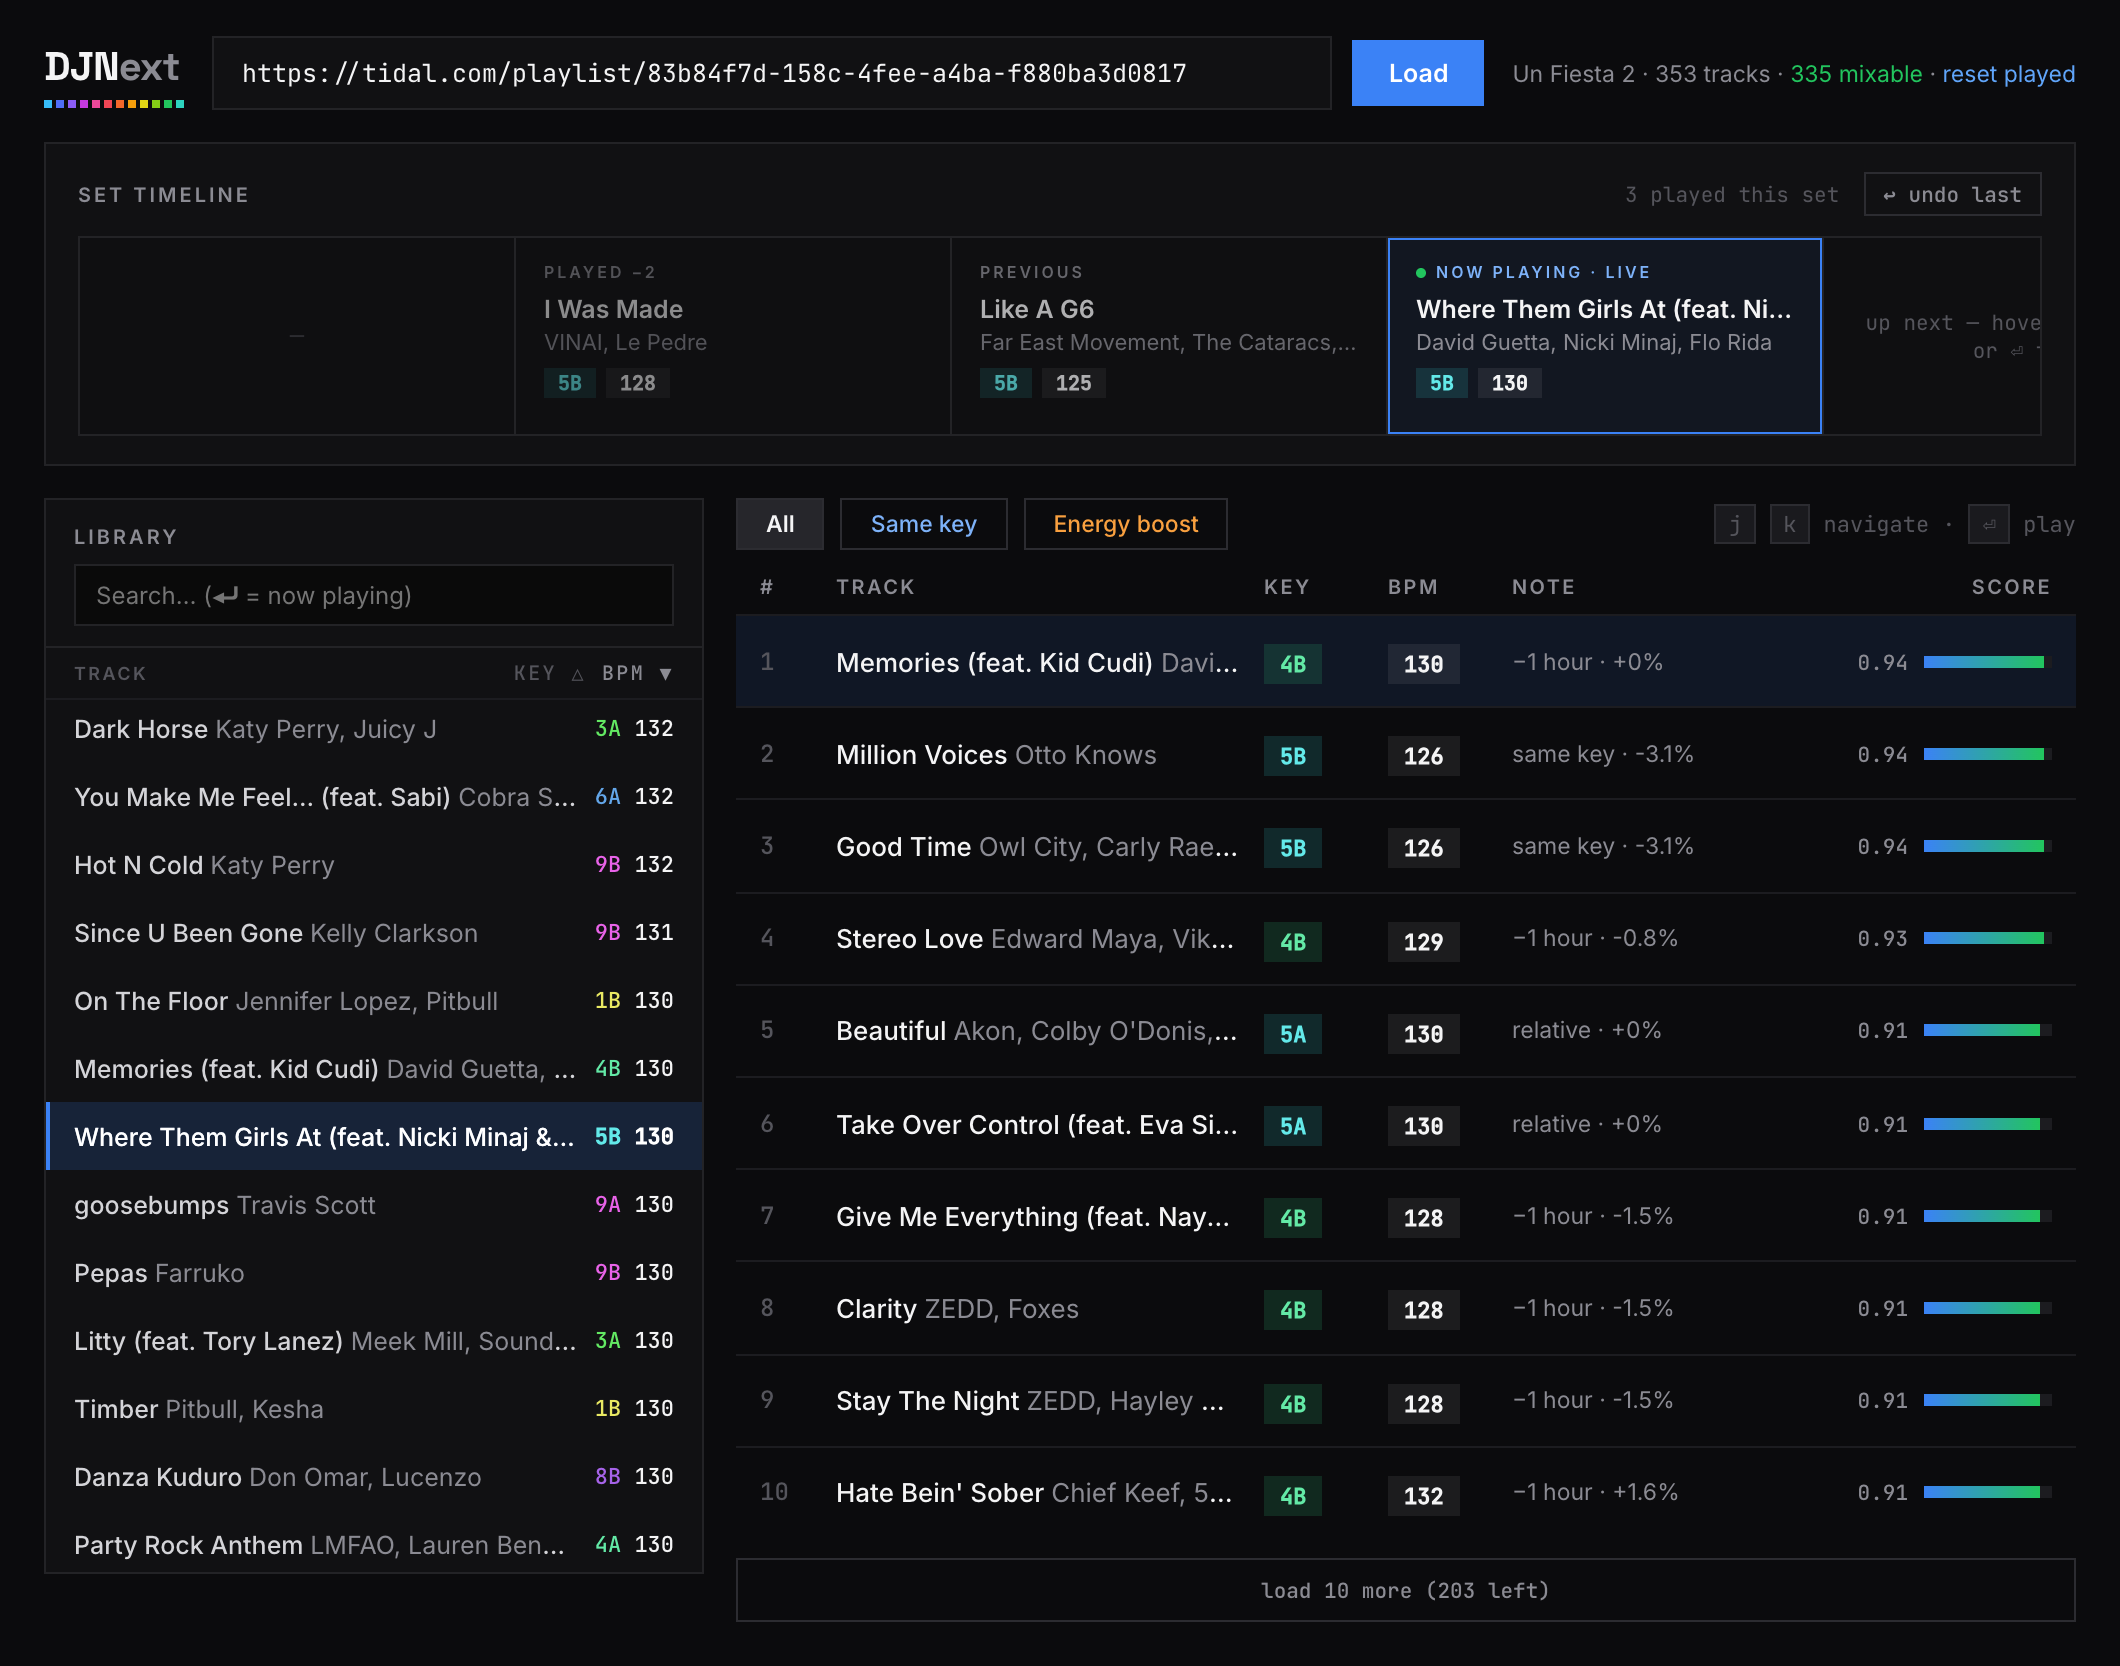Sort library by BPM column
Image resolution: width=2120 pixels, height=1666 pixels.
637,673
